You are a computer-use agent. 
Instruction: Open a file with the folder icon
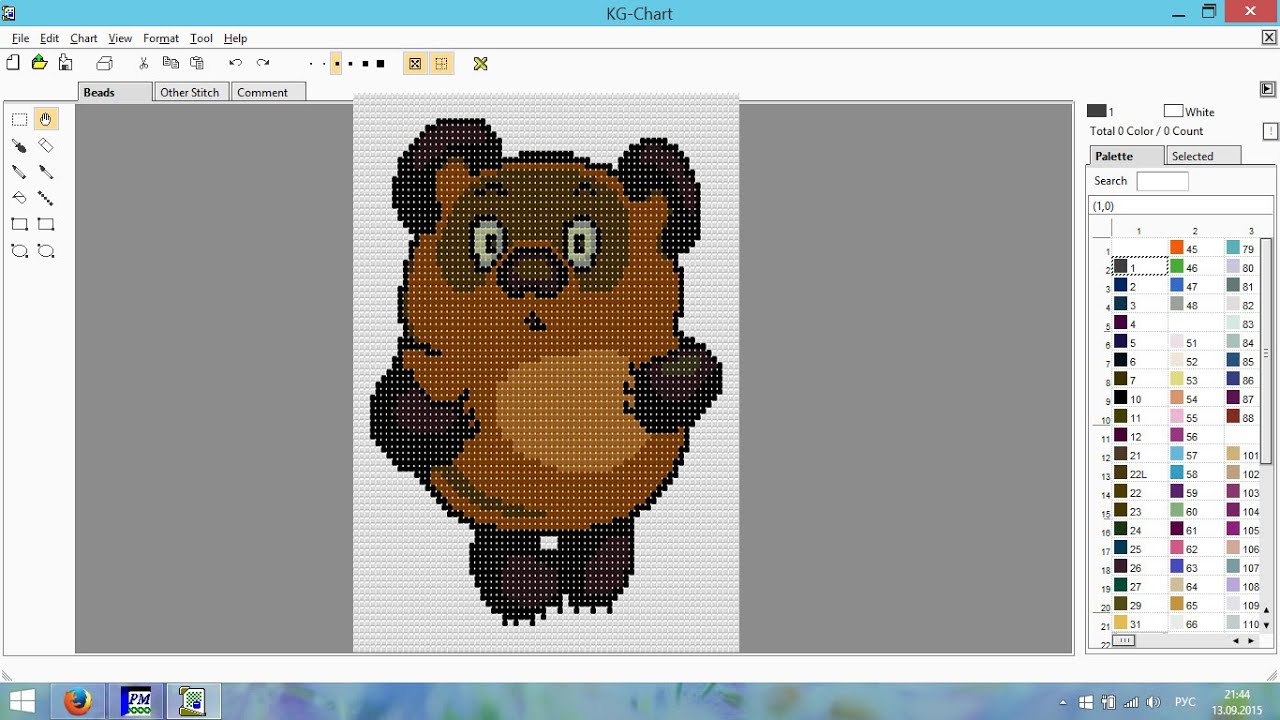[x=39, y=63]
